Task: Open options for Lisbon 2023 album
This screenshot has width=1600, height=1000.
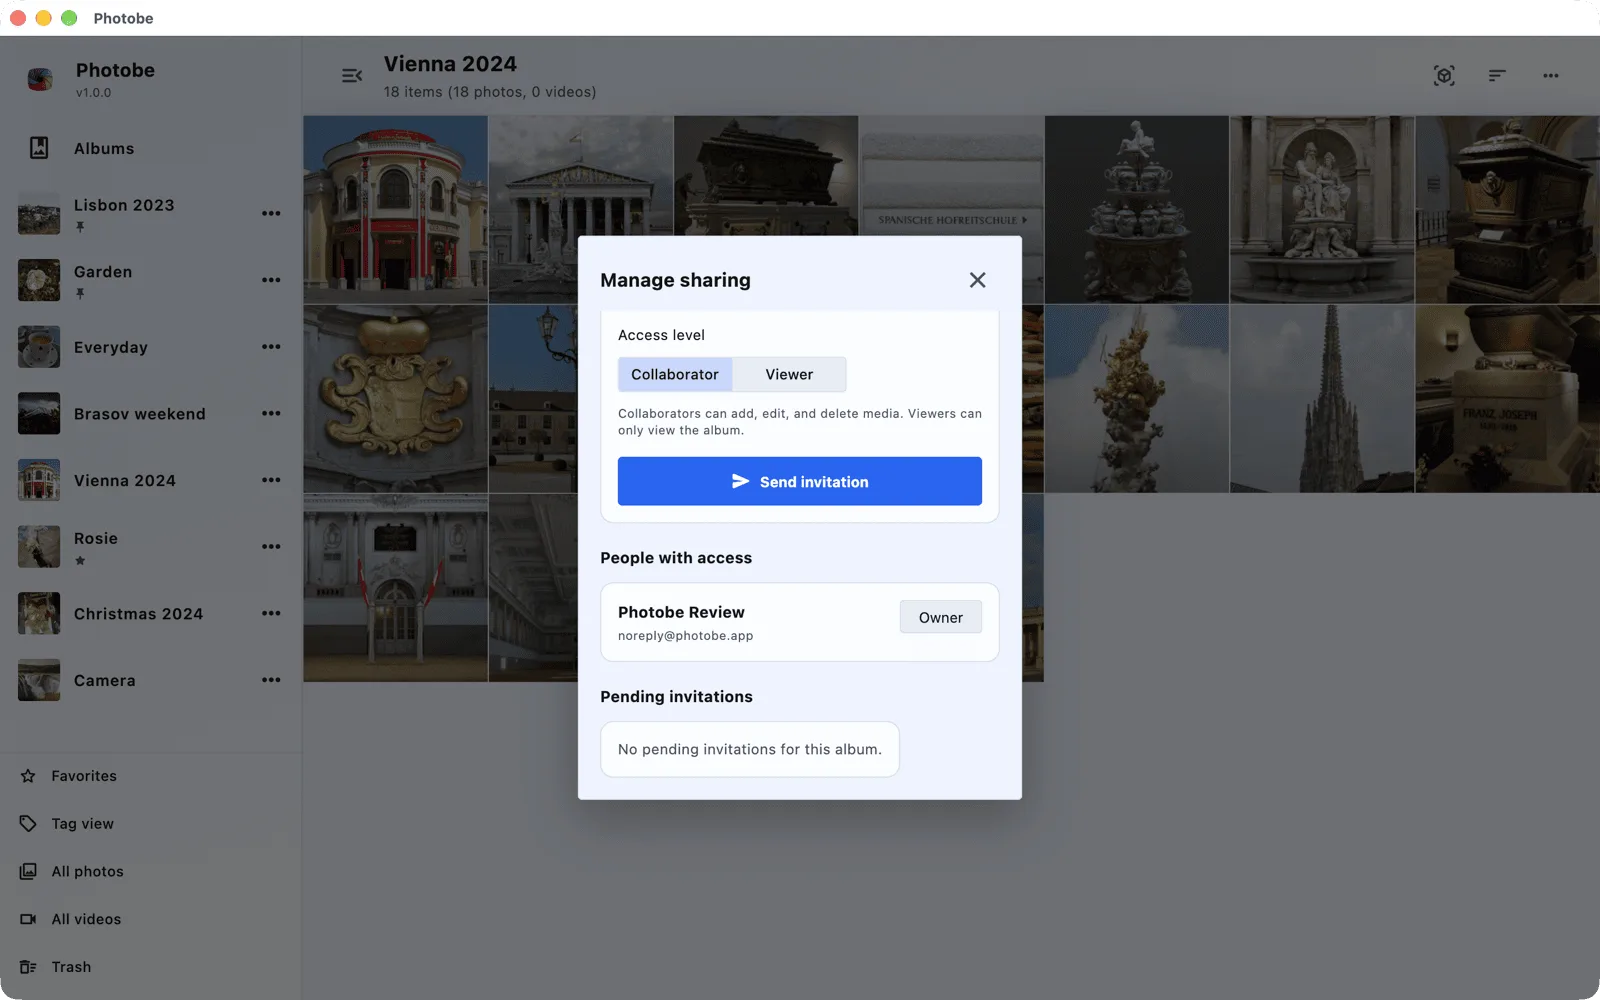Action: [x=271, y=213]
